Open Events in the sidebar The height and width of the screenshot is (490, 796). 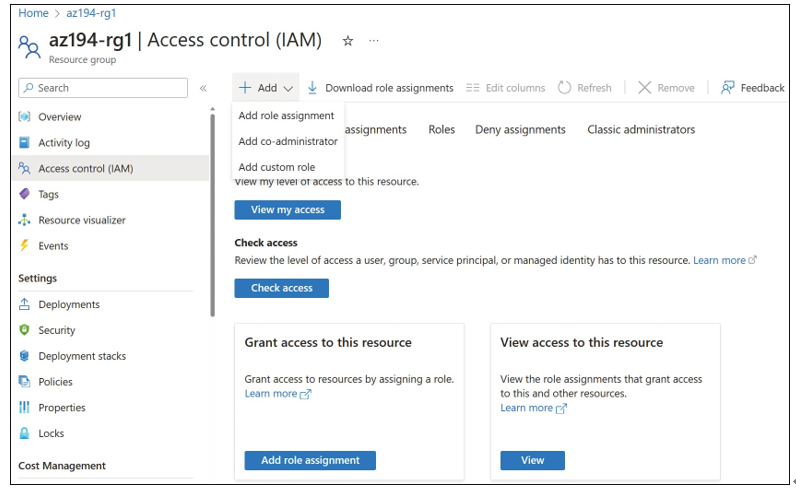(x=53, y=246)
